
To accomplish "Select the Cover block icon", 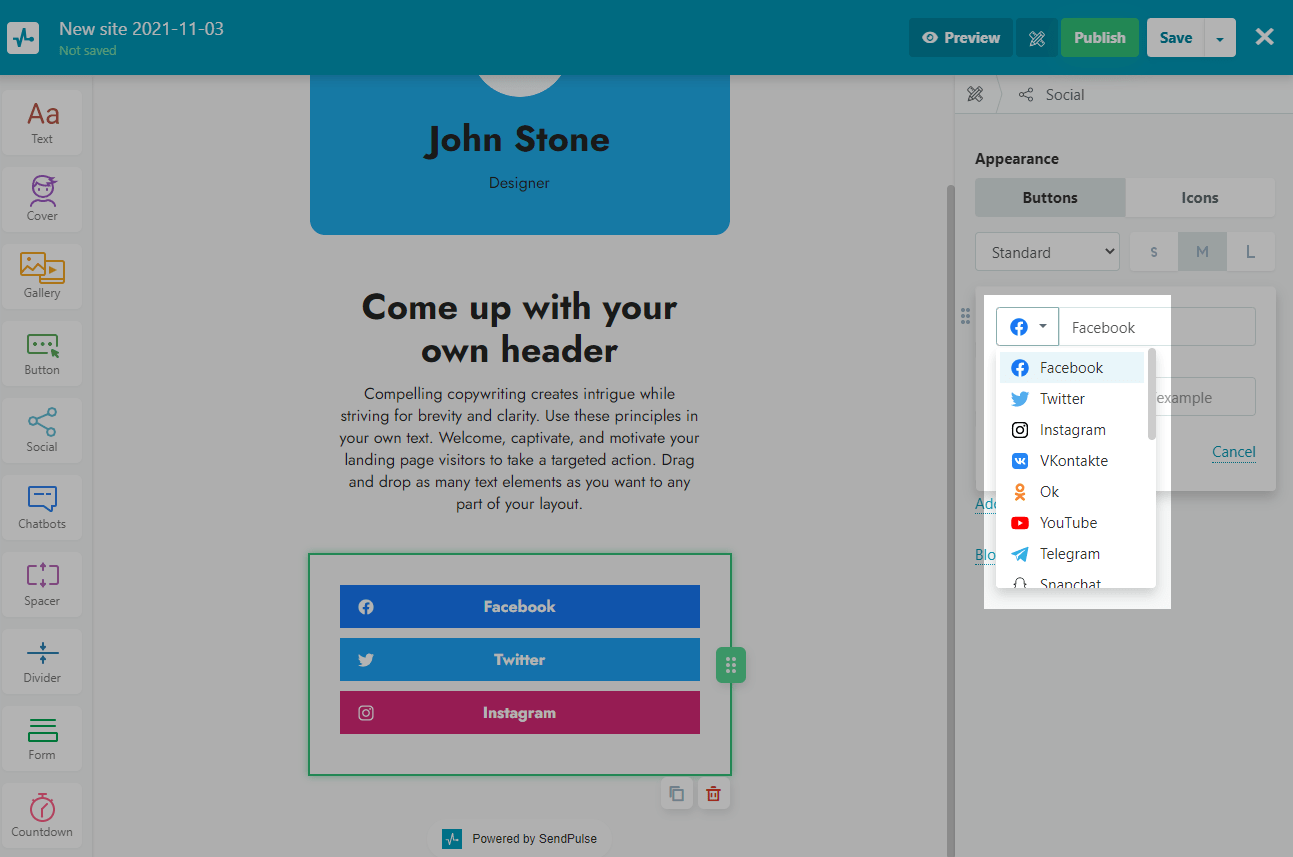I will 42,199.
